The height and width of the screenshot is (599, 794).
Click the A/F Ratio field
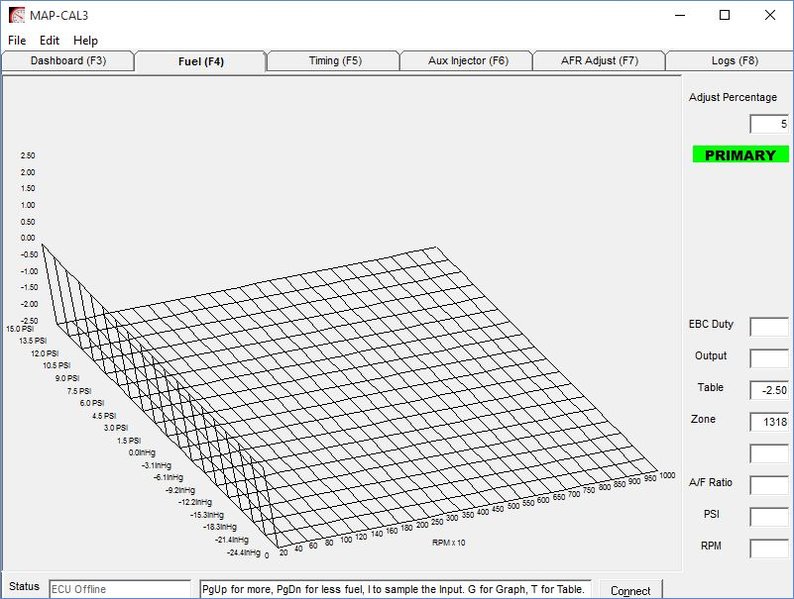coord(769,485)
